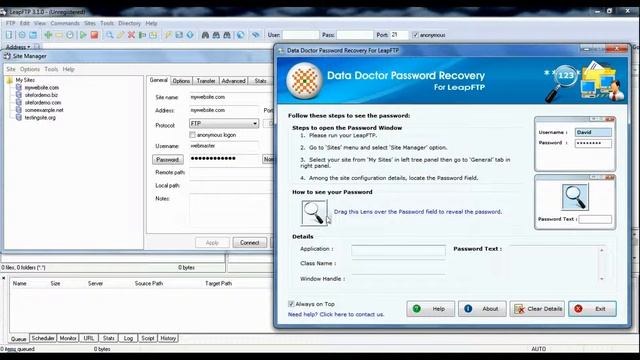640x360 pixels.
Task: Click the yellow minus toolbar icon
Action: pos(59,35)
